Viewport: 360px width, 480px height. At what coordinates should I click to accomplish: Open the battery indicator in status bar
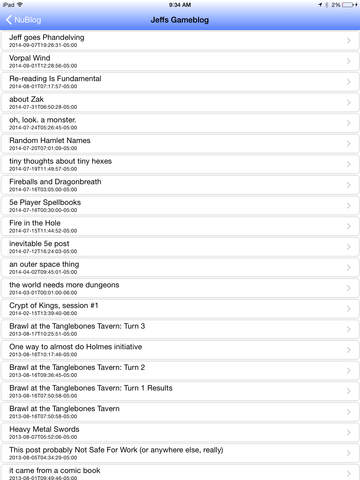pos(350,5)
